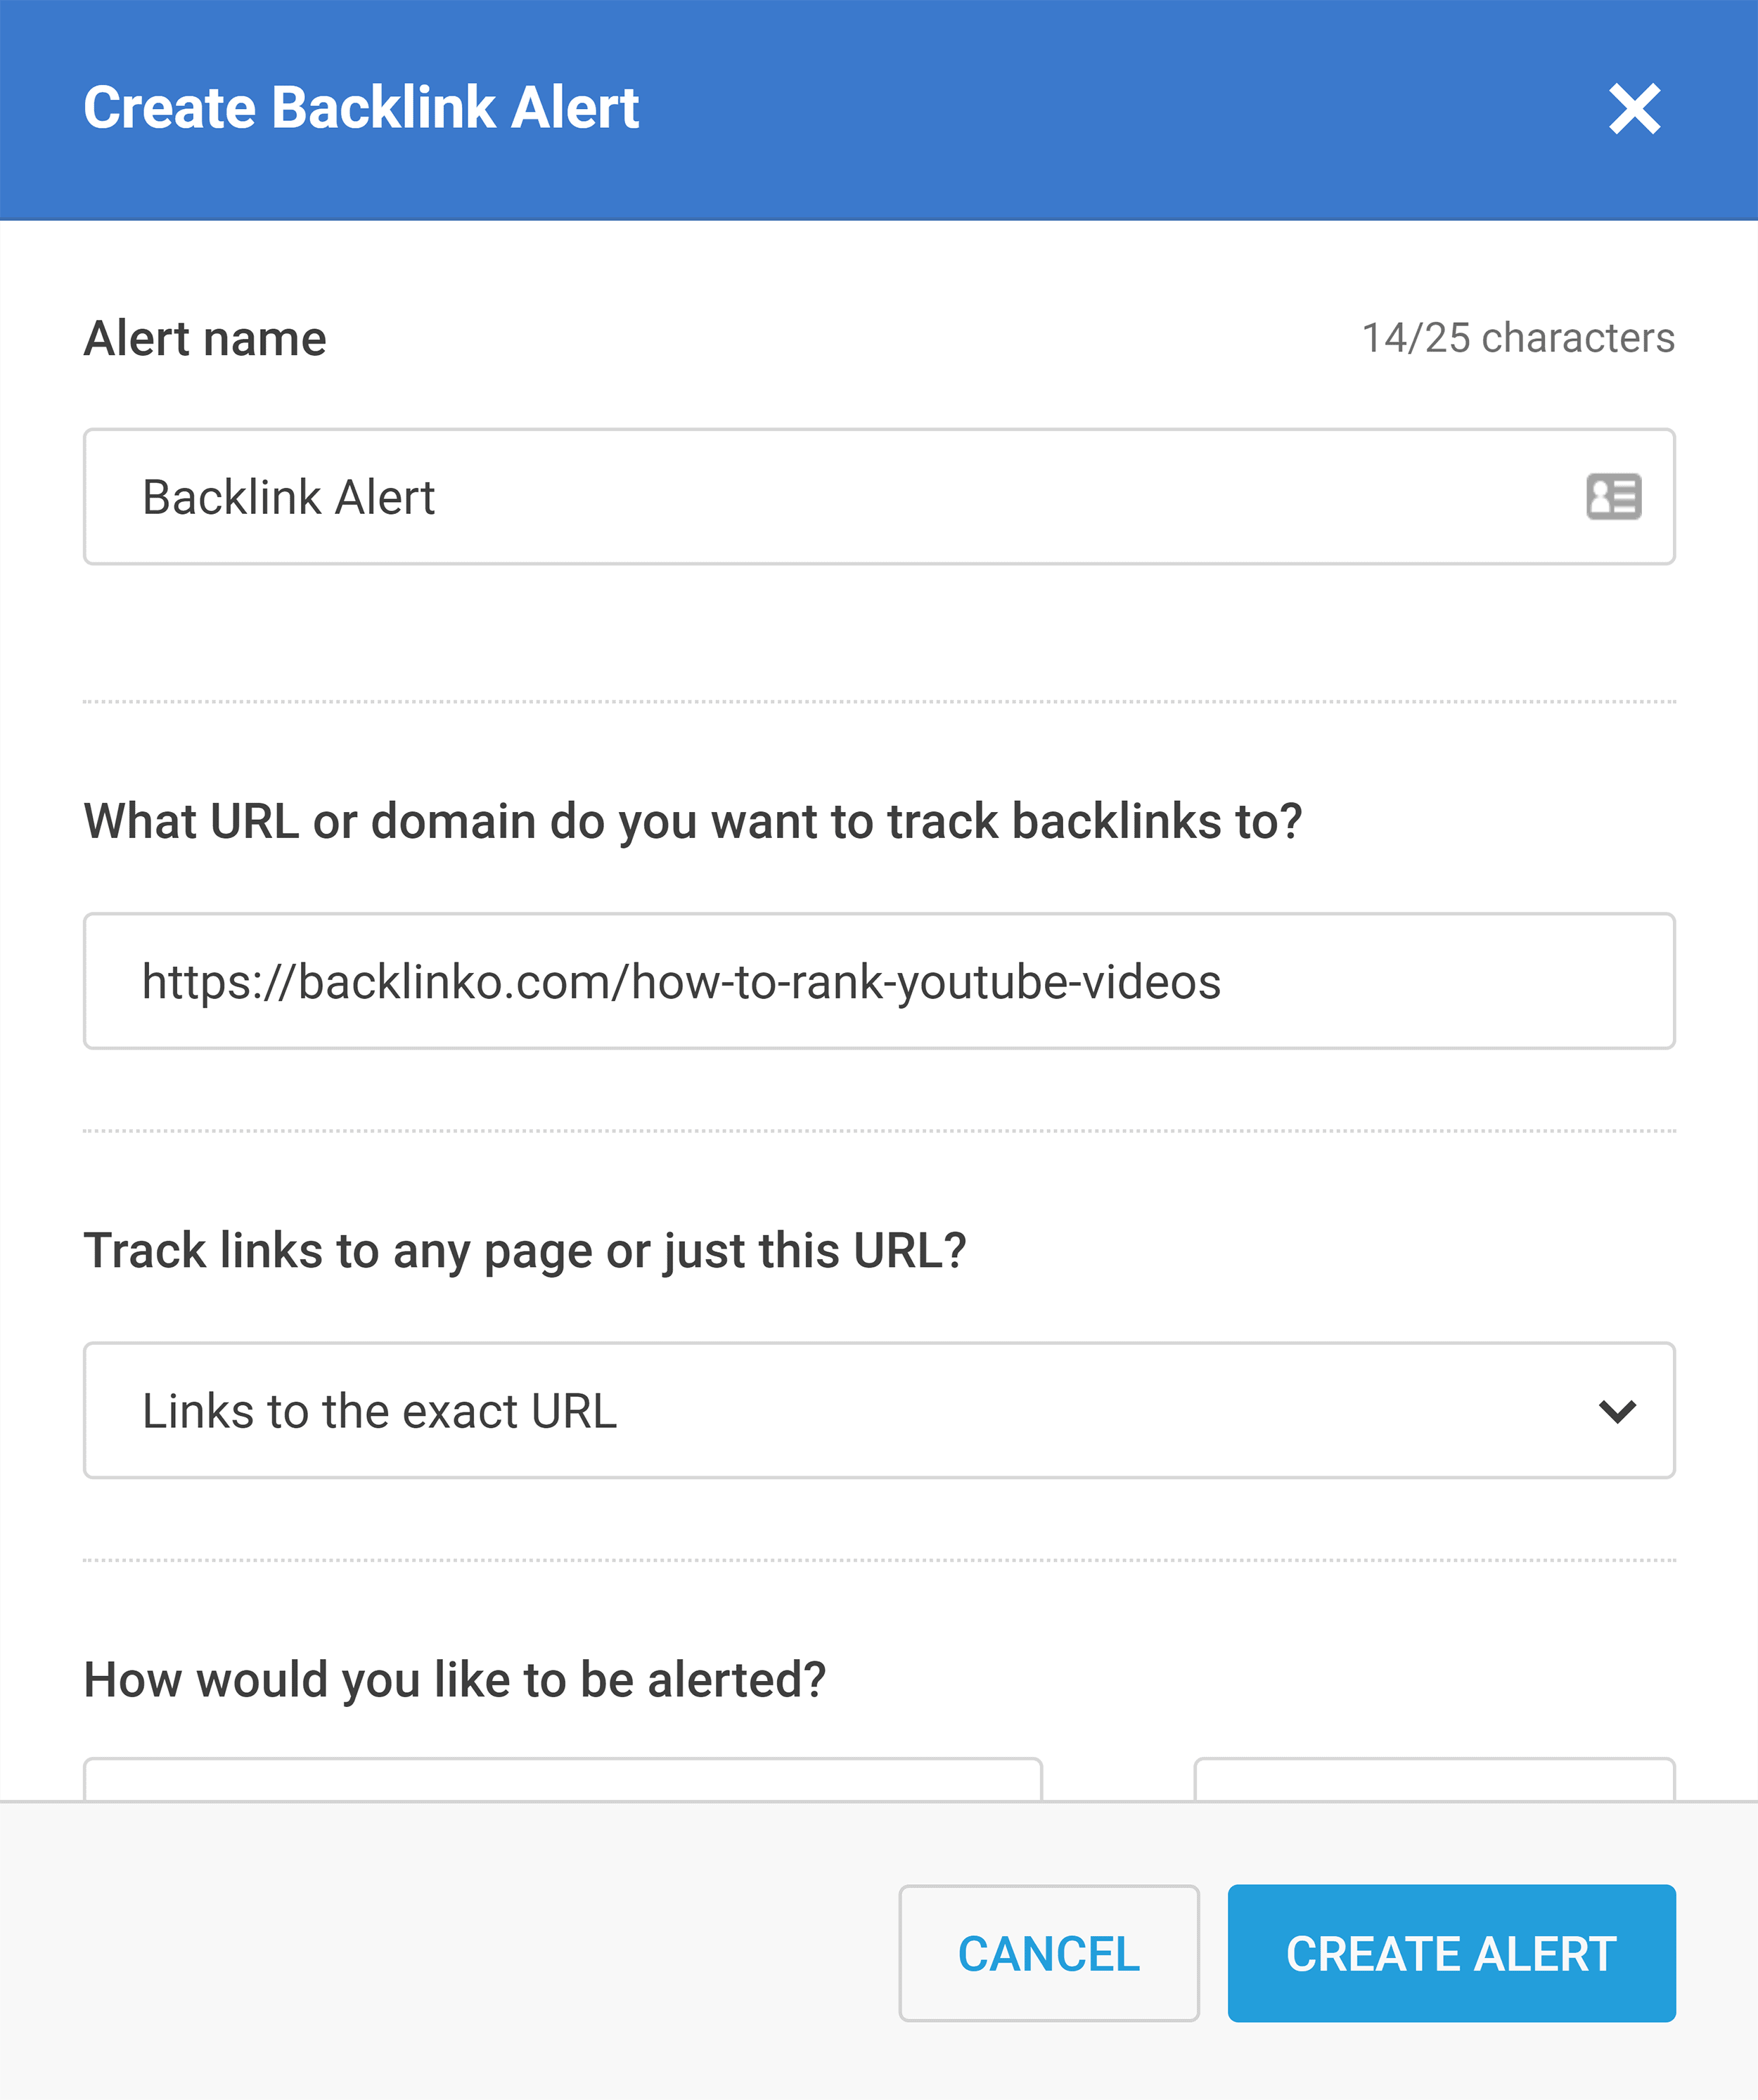Click the URL tracking domain field

(879, 980)
